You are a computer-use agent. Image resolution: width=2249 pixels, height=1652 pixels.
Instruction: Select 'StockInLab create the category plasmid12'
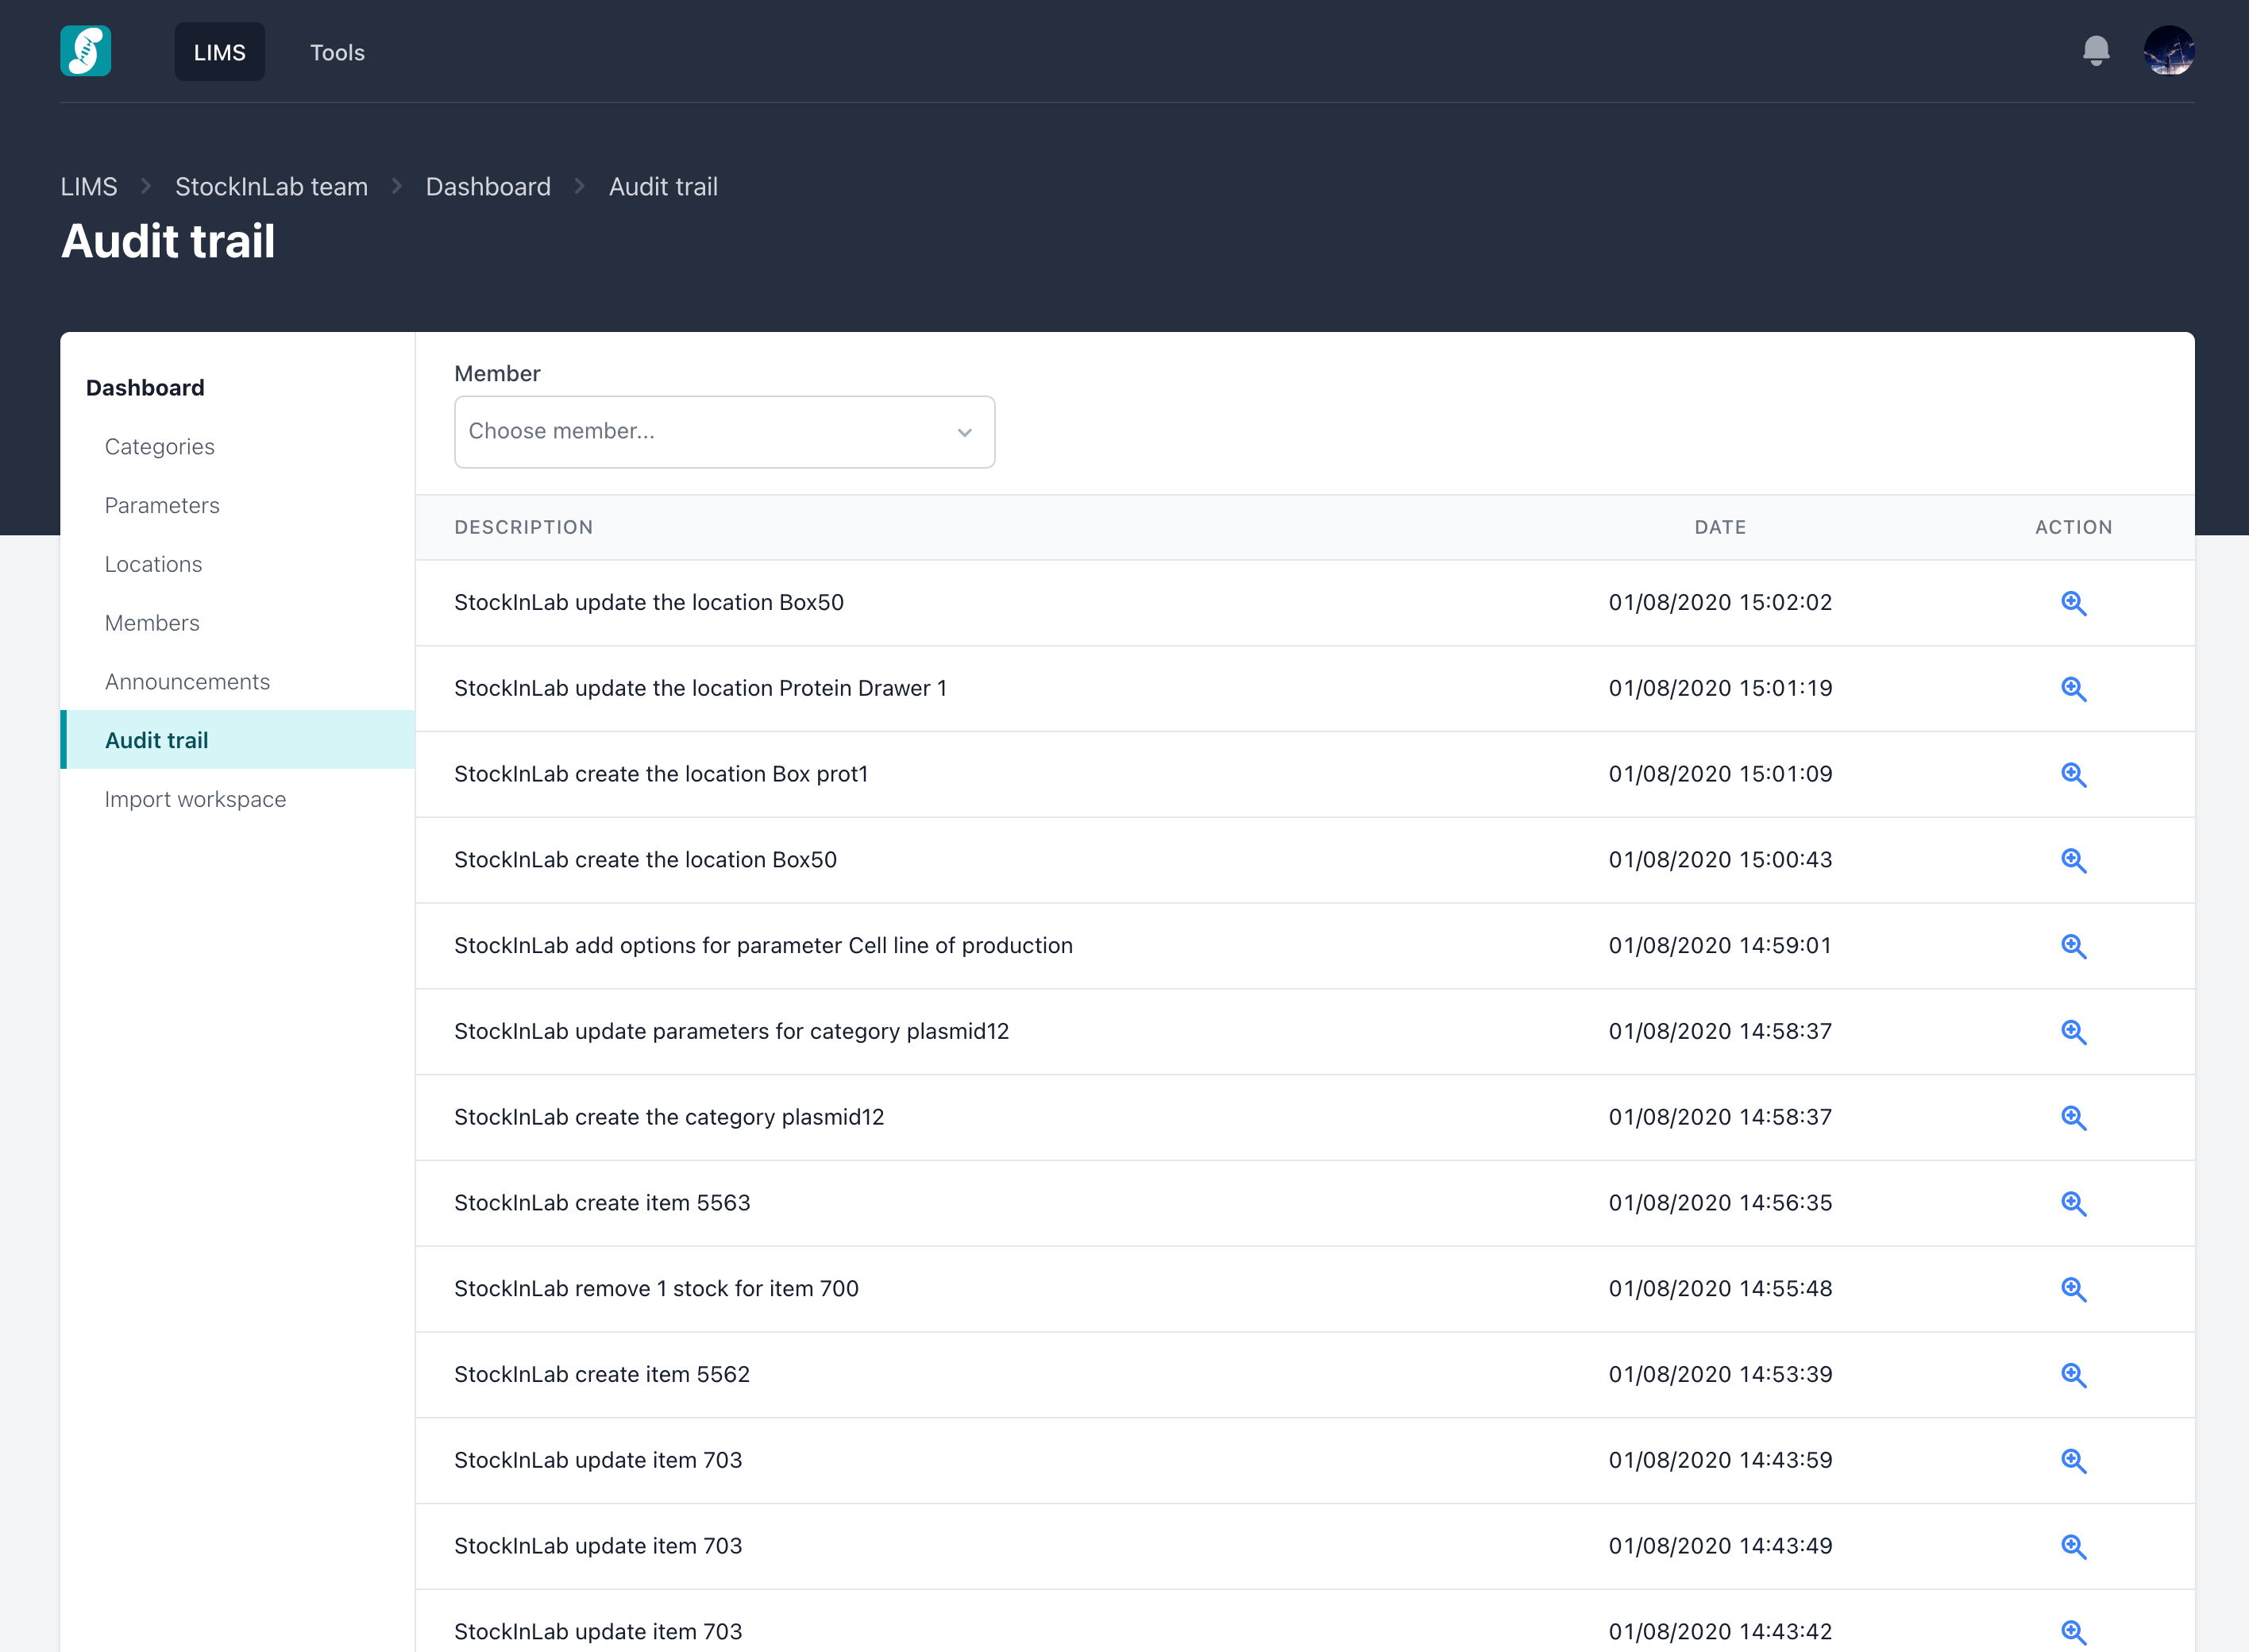click(x=669, y=1118)
